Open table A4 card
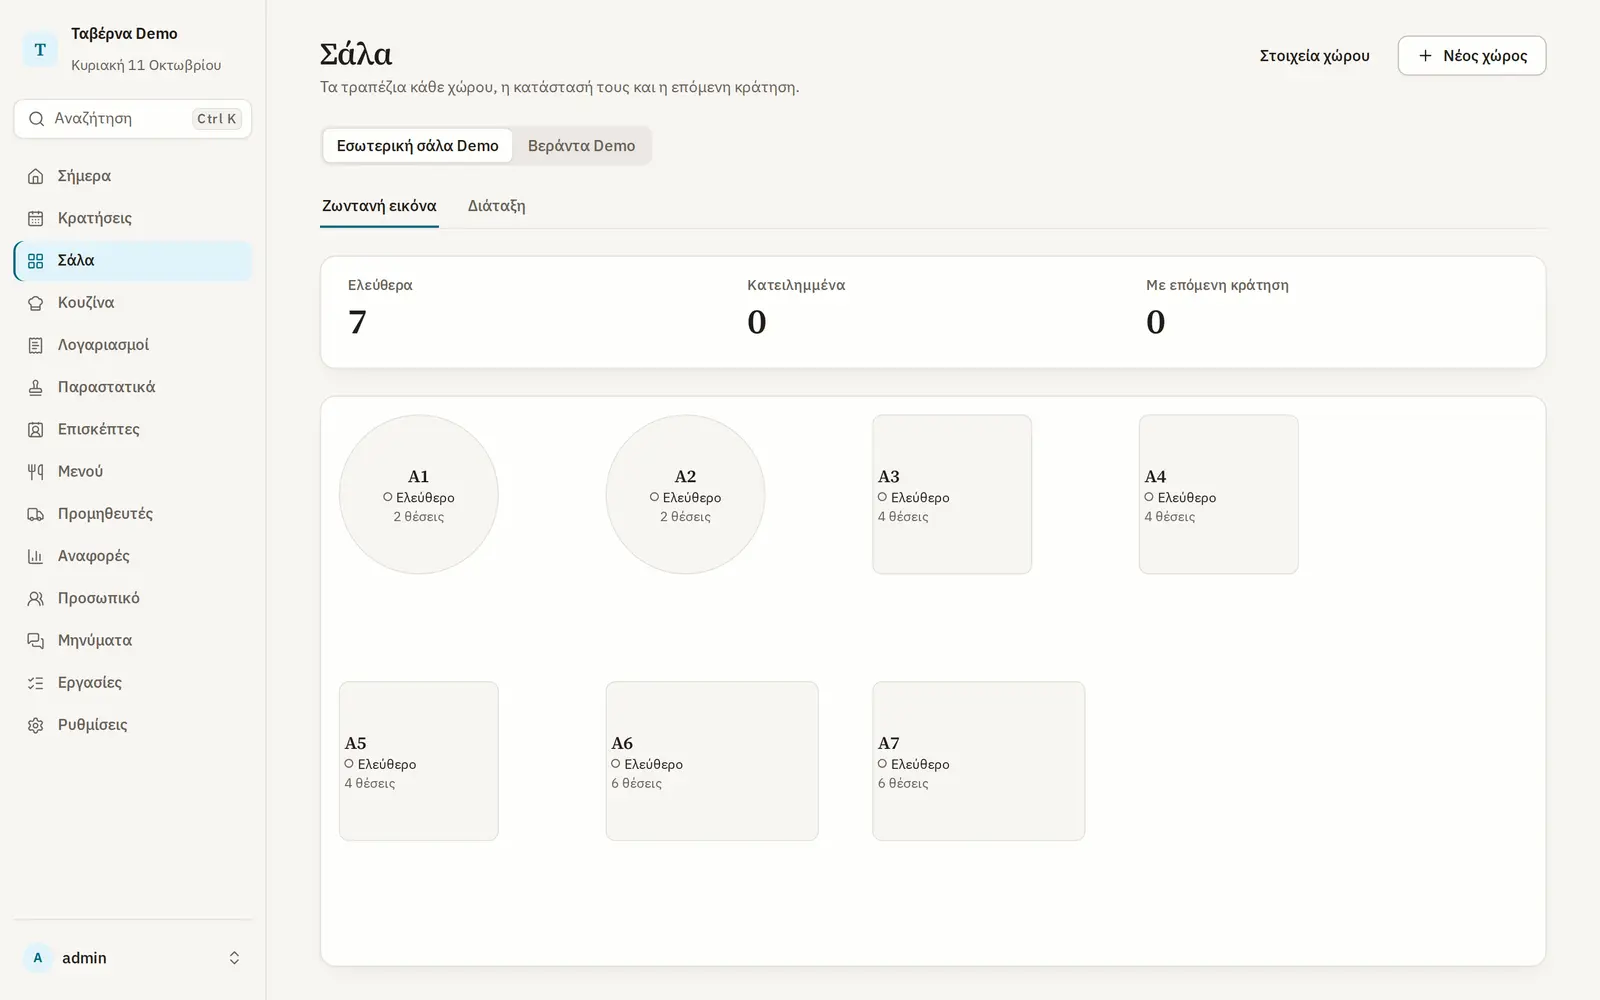The image size is (1600, 1000). point(1219,495)
